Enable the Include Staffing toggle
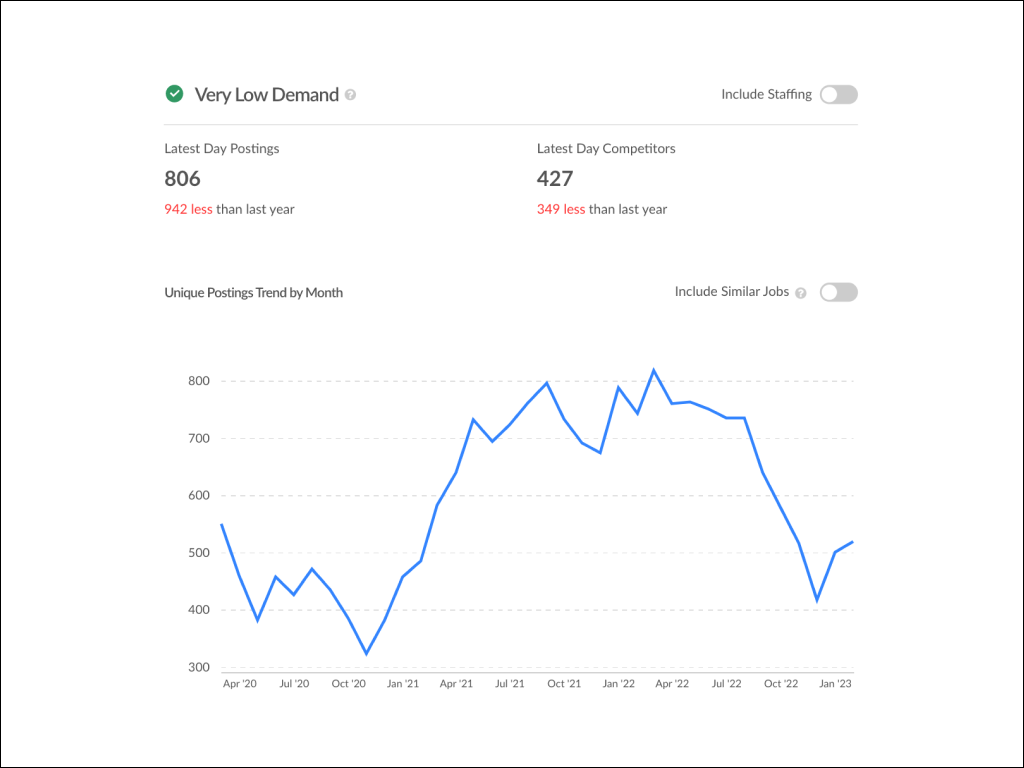The width and height of the screenshot is (1024, 768). click(x=839, y=95)
